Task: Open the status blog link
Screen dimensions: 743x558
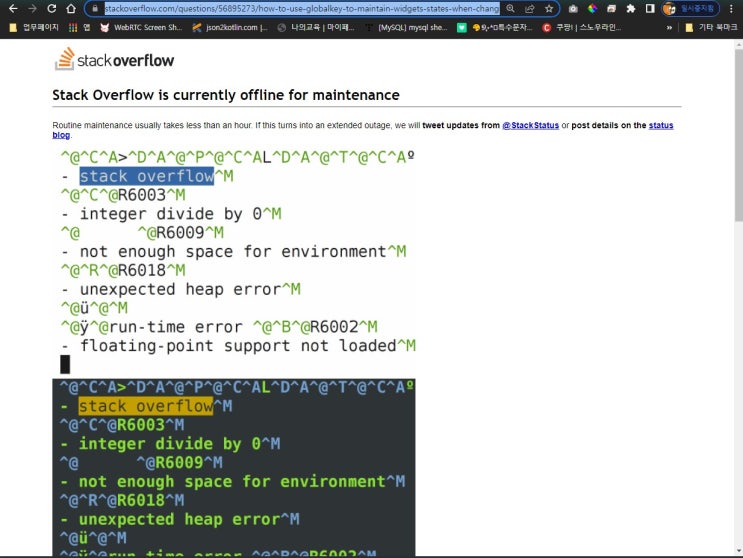Action: click(x=660, y=125)
